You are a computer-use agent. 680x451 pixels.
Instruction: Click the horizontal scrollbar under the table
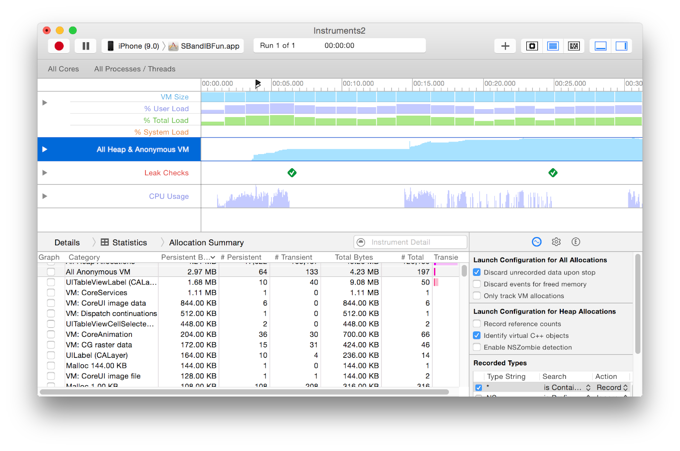(245, 392)
